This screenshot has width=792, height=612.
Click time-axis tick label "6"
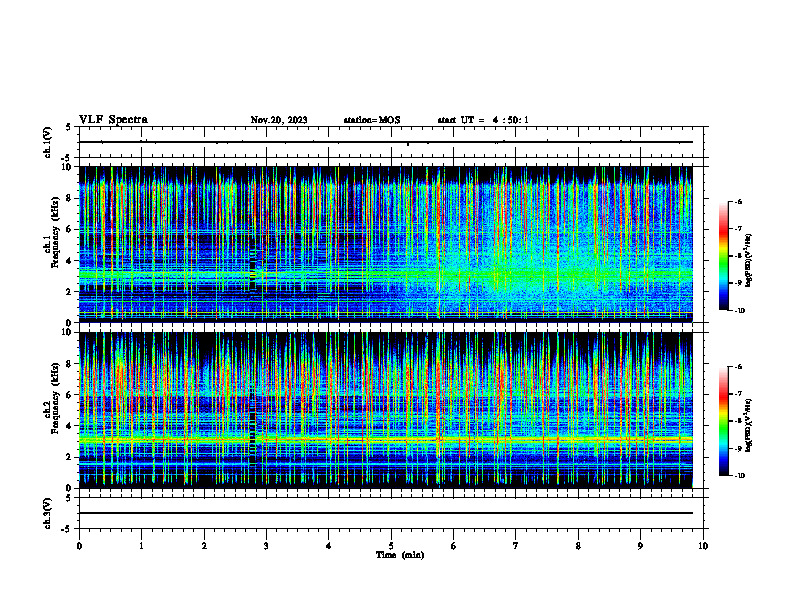[x=454, y=546]
